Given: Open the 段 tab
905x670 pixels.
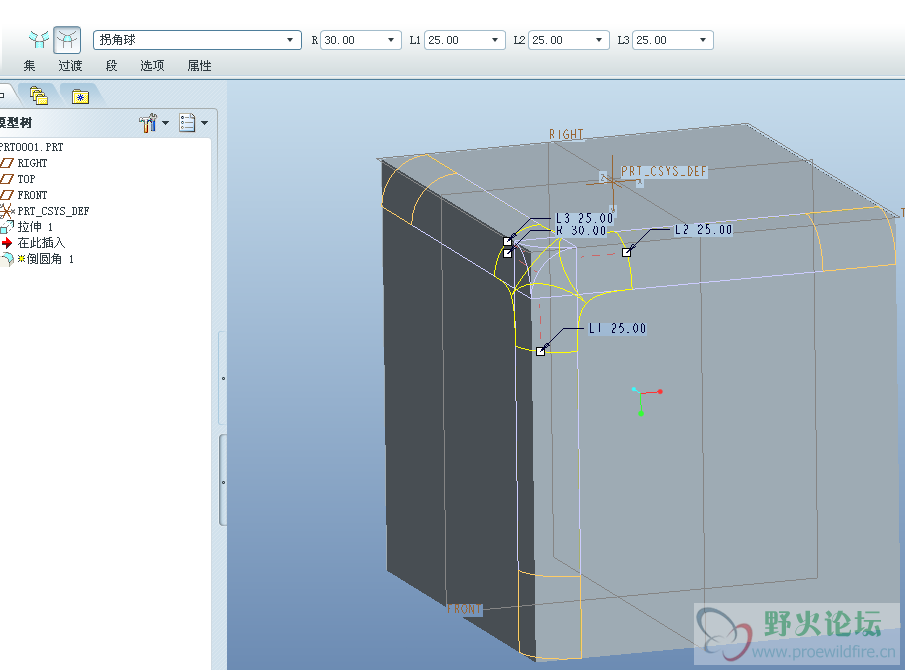Looking at the screenshot, I should coord(111,66).
